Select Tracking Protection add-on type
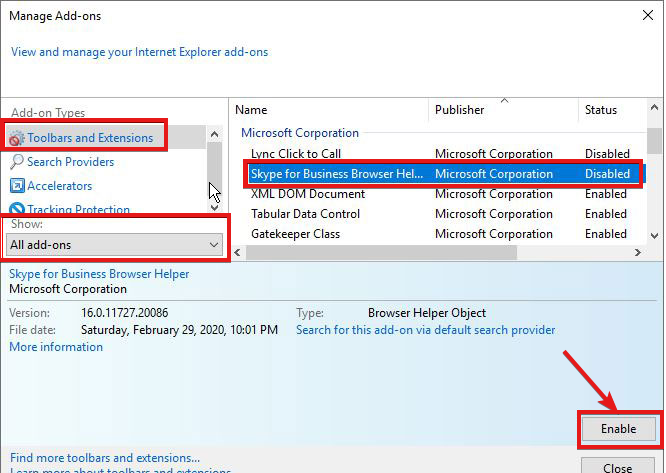The image size is (666, 473). 79,208
